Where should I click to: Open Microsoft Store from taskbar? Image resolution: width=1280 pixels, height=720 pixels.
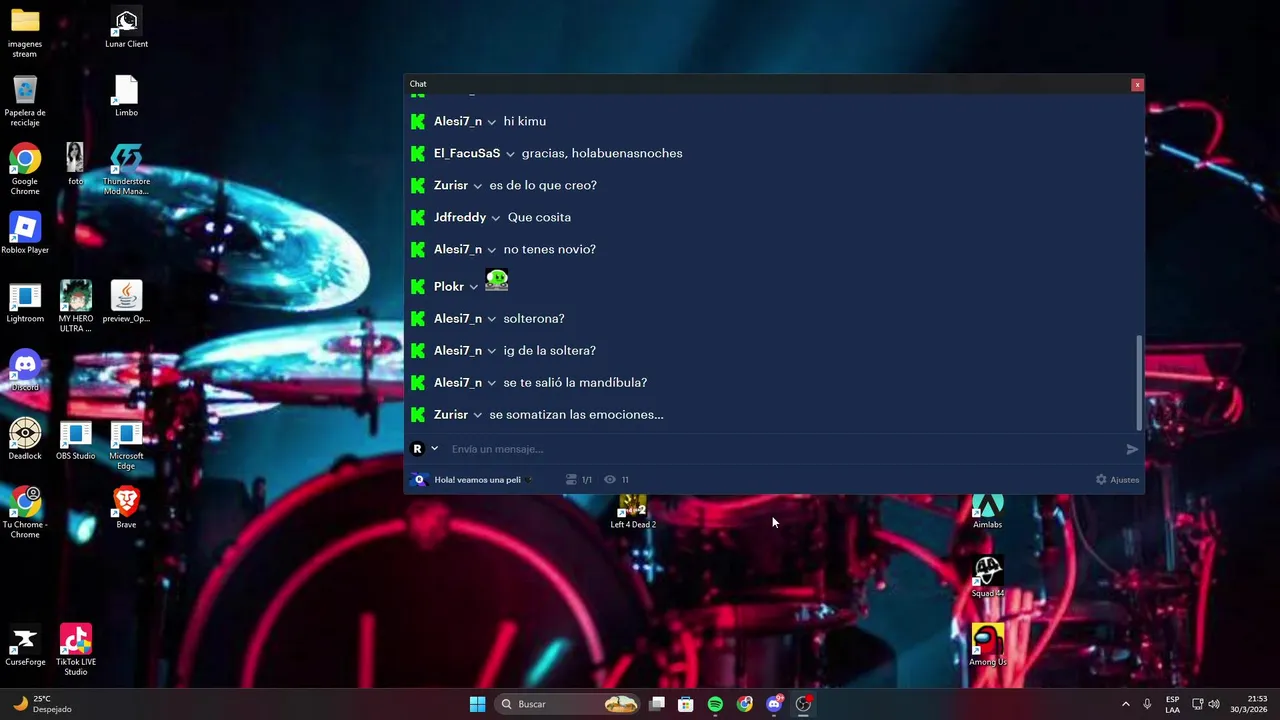(x=686, y=704)
